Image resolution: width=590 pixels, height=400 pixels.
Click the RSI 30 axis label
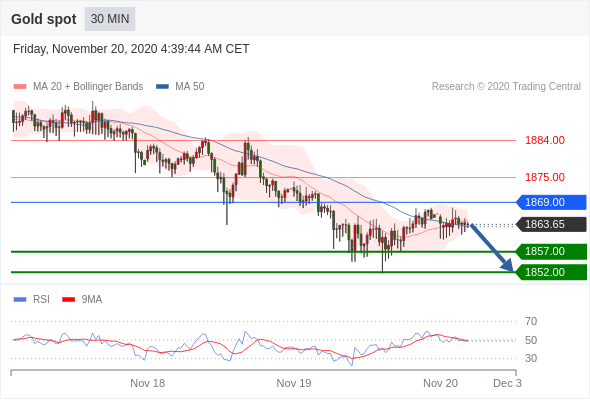[531, 358]
